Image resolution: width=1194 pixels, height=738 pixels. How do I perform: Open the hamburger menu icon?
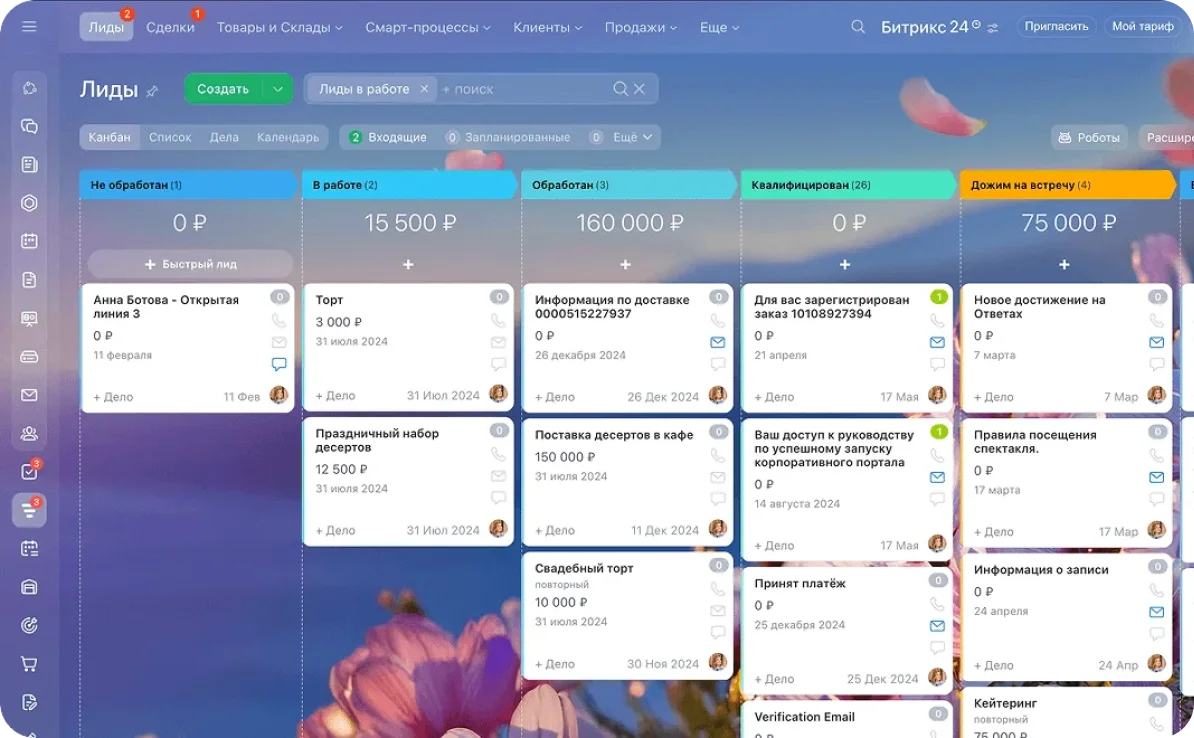click(29, 27)
